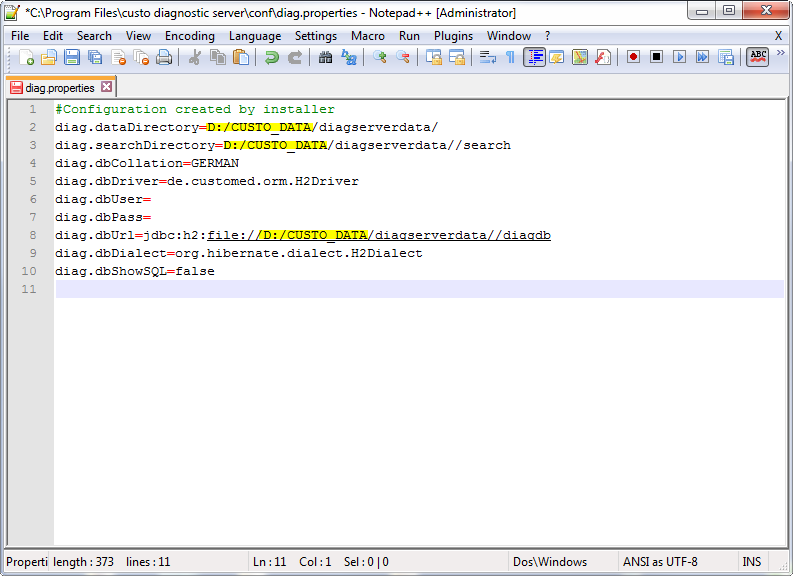Stop macro recording with black square
Viewport: 793px width, 576px height.
coord(656,57)
